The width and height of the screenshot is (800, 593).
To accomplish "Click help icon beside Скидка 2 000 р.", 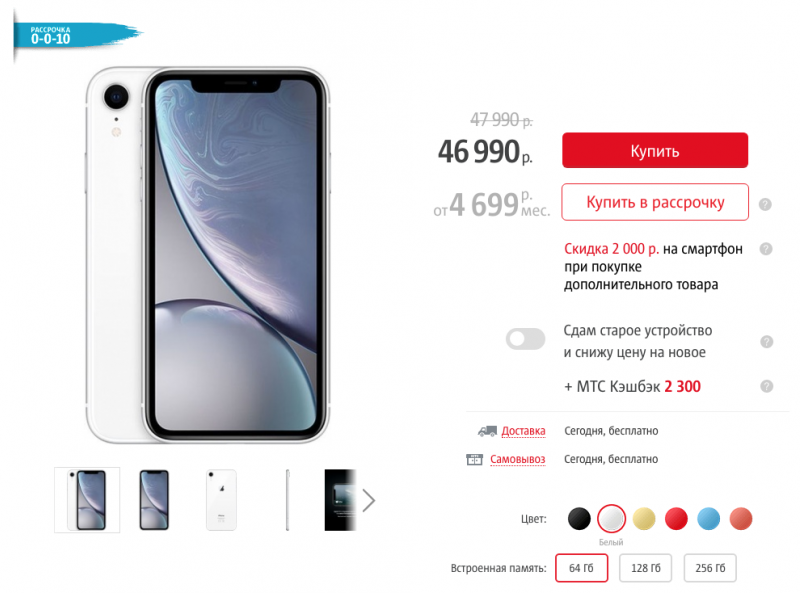I will 765,249.
